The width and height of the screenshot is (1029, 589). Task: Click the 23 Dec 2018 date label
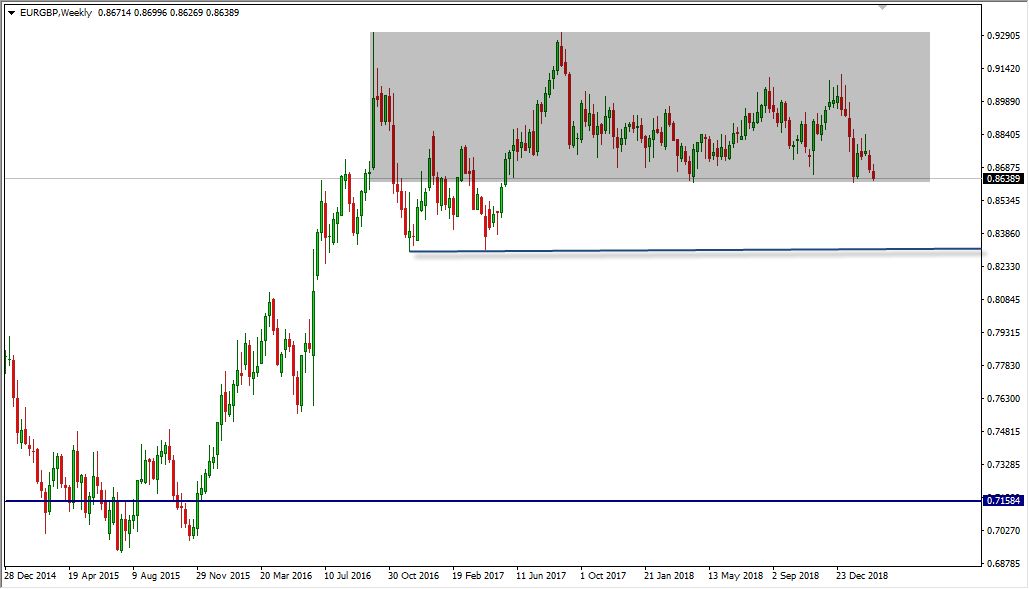click(862, 575)
